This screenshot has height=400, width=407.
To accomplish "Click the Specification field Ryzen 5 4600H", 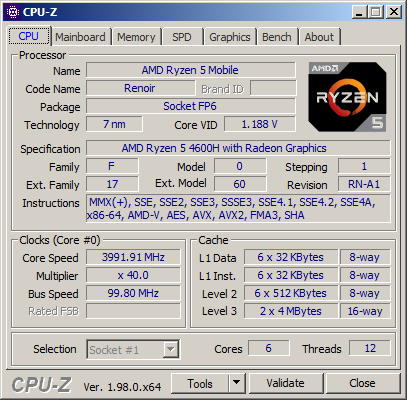I will (238, 148).
